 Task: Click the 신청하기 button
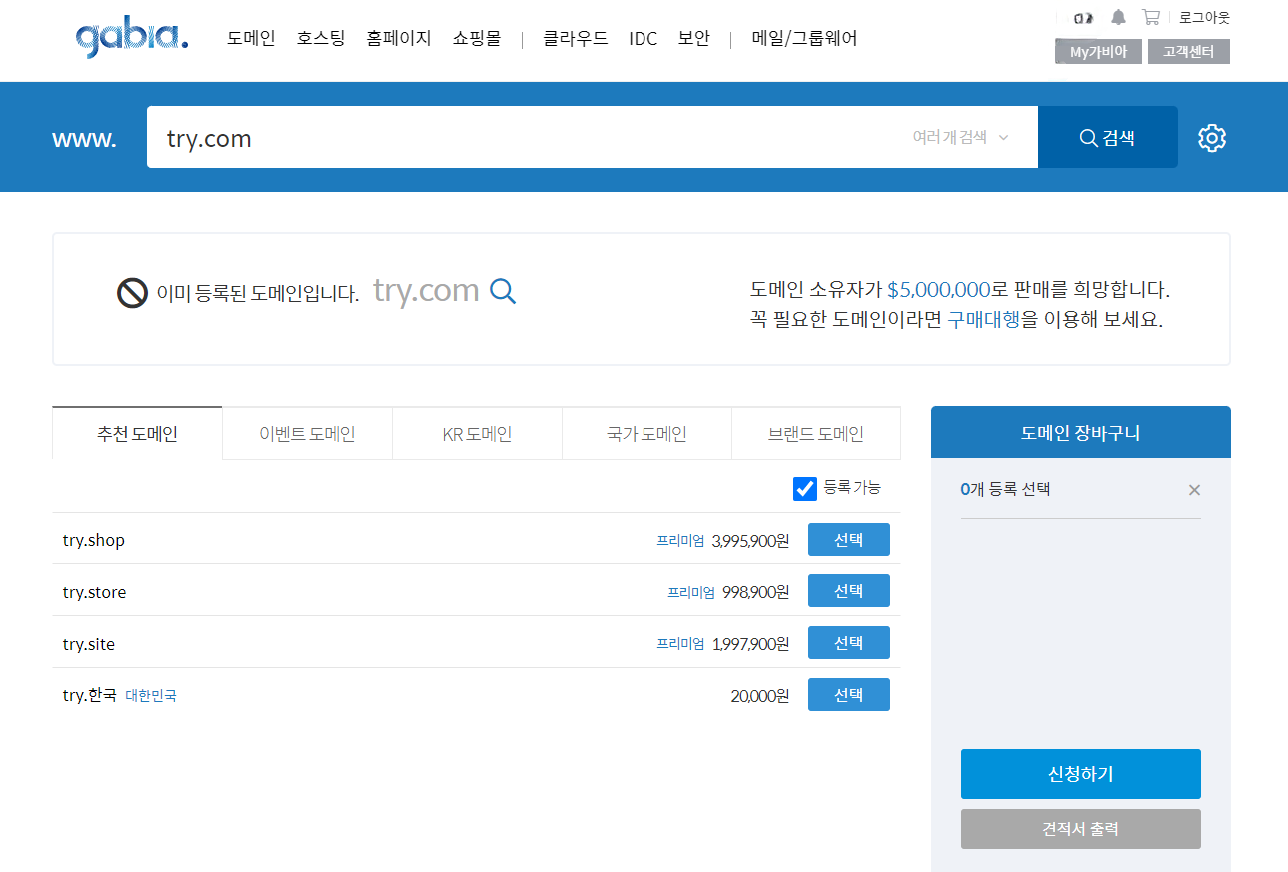coord(1081,774)
